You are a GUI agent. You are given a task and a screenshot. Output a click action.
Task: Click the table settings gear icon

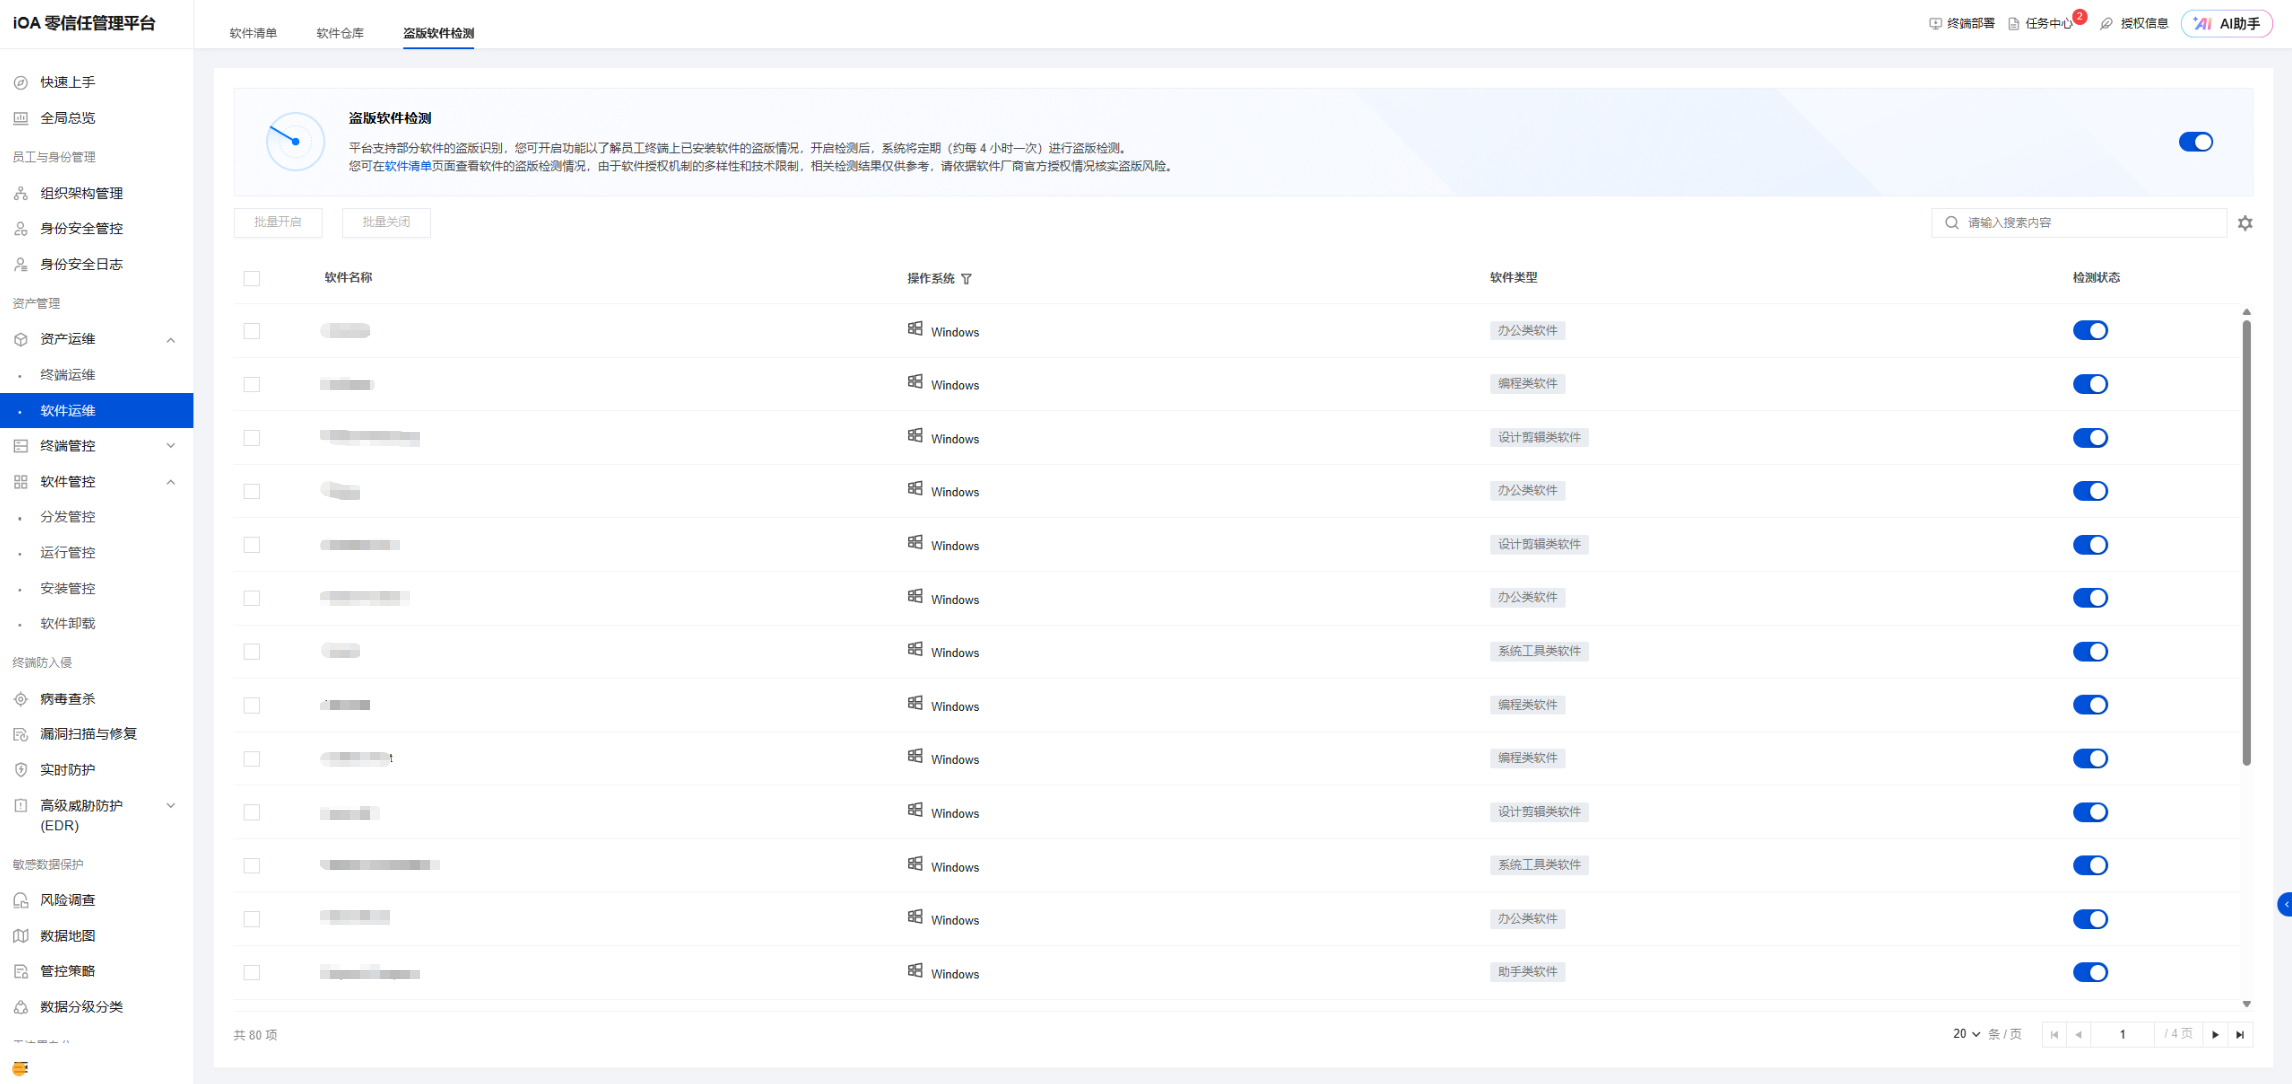(x=2245, y=223)
